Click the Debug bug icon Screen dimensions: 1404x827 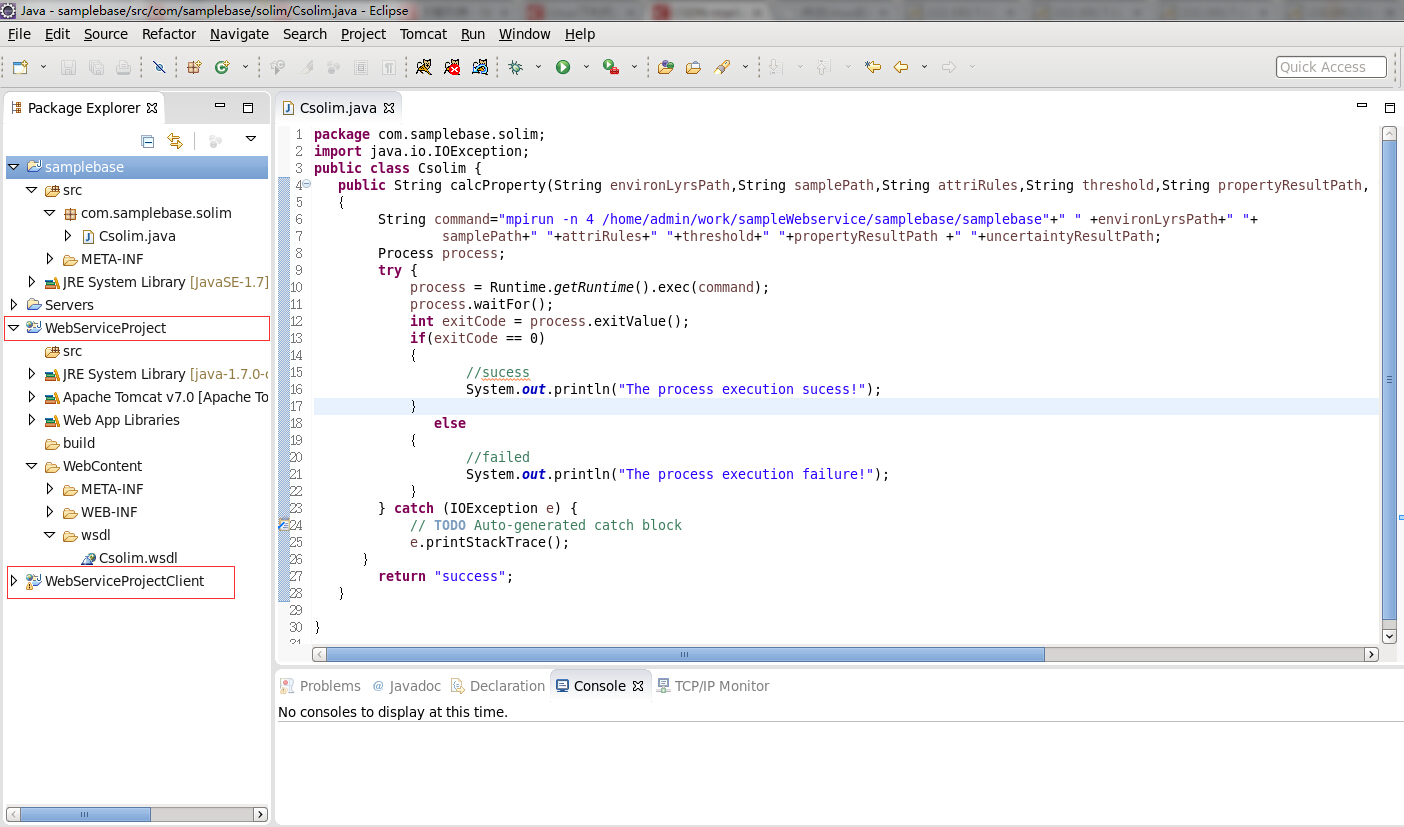pyautogui.click(x=516, y=67)
